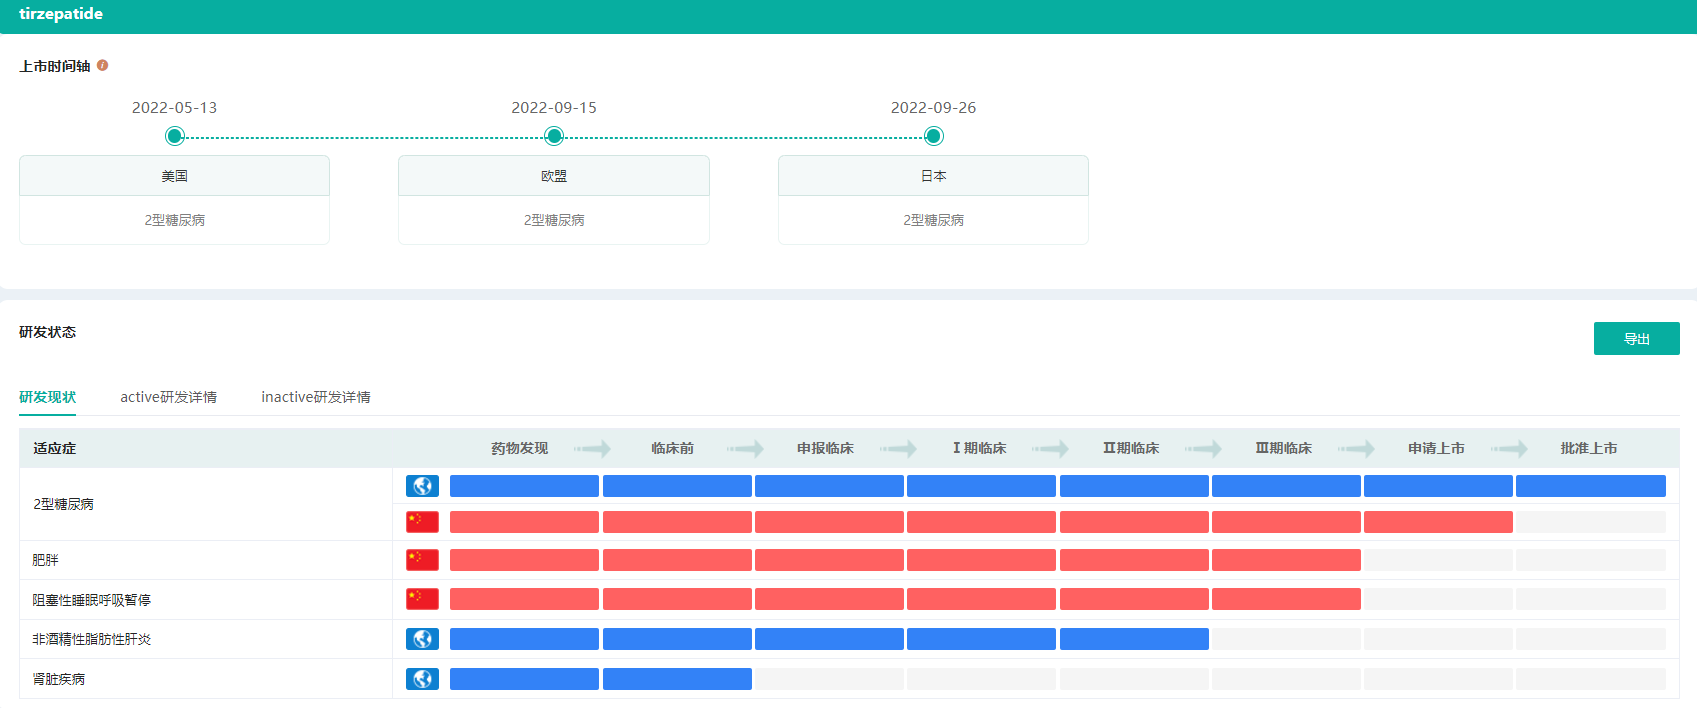Click the globe icon for 肾脏疾病

(x=422, y=679)
